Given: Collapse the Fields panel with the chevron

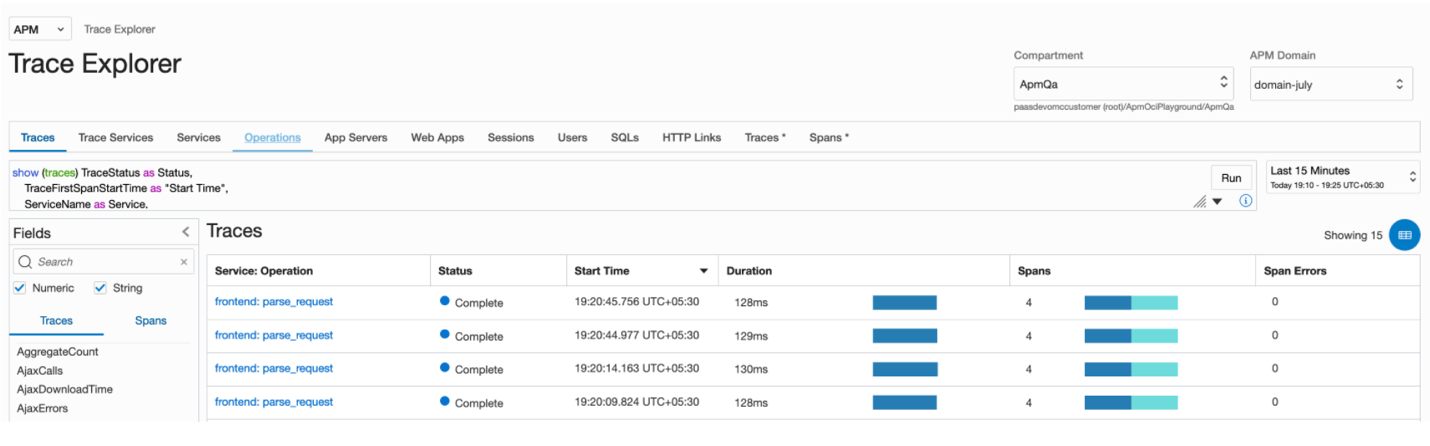Looking at the screenshot, I should (185, 232).
